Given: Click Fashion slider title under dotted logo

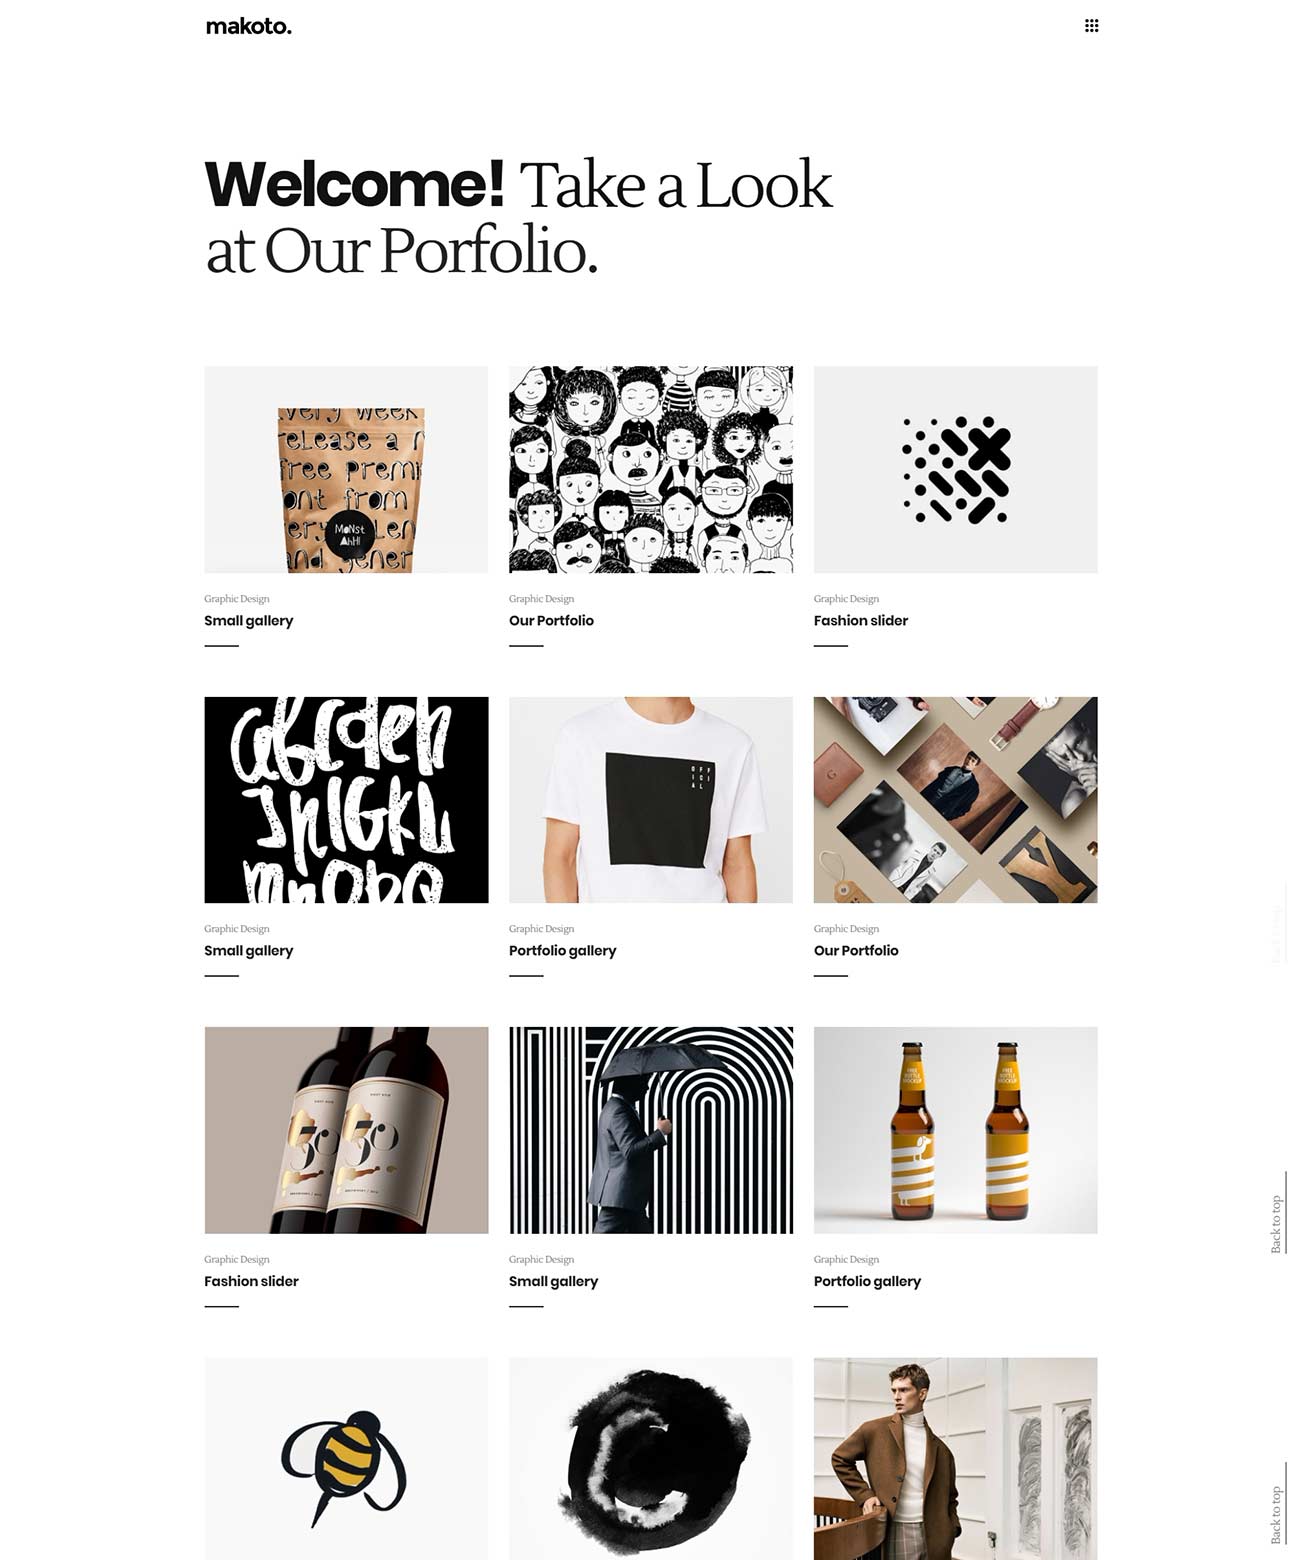Looking at the screenshot, I should [x=861, y=620].
